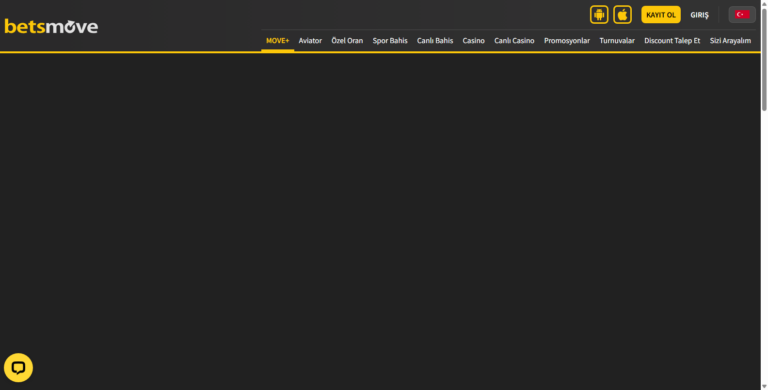Click the vertical scrollbar thumb
The image size is (768, 390).
pos(764,59)
